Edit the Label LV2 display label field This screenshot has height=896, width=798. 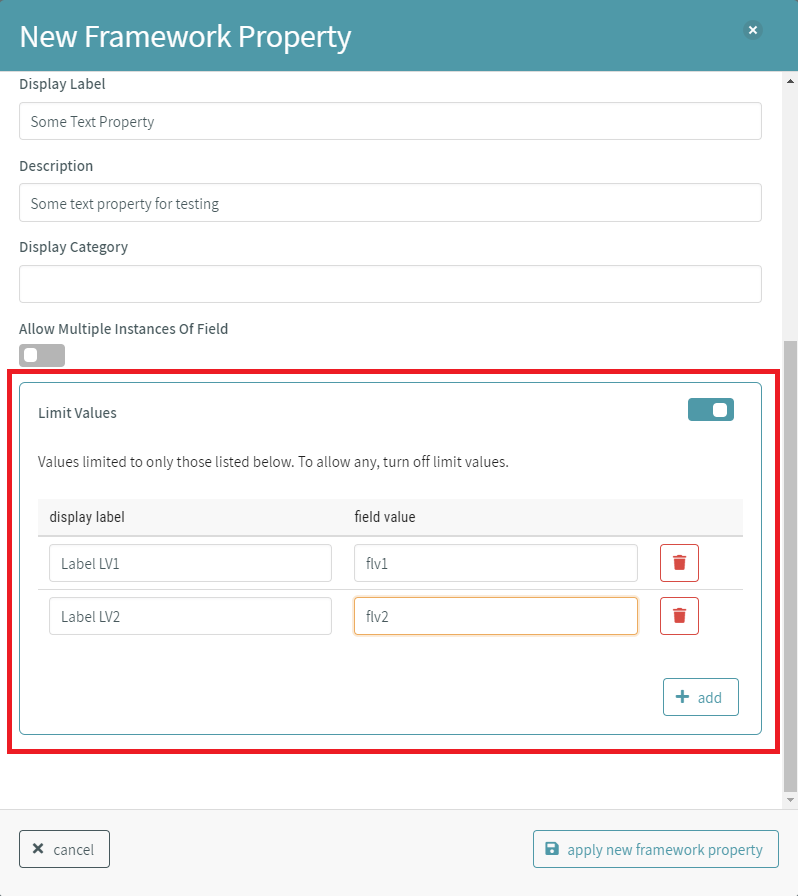click(190, 616)
